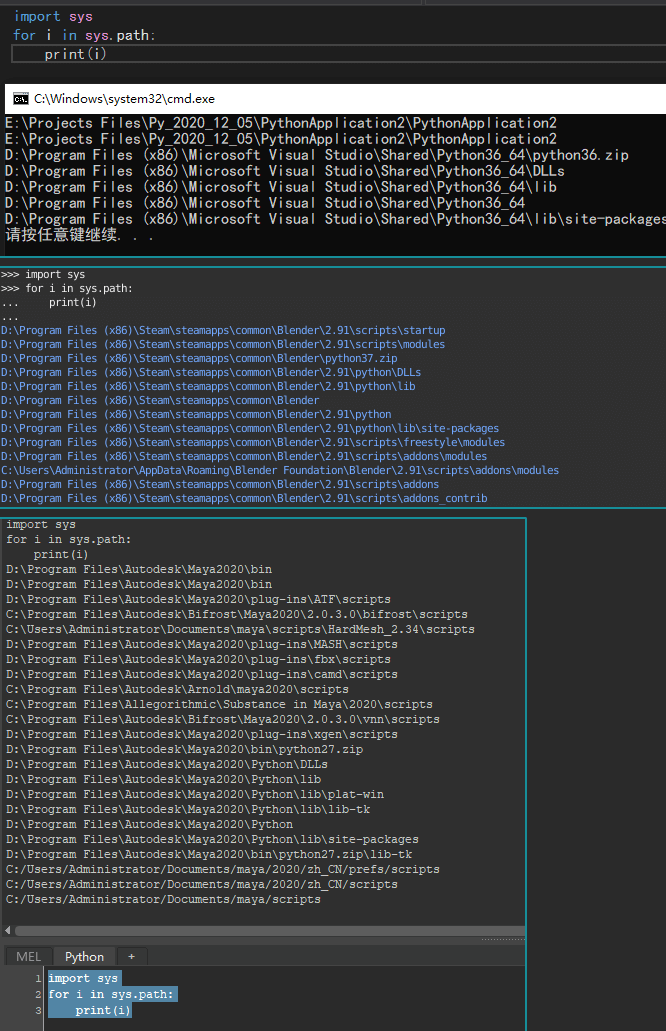Click 'import sys' in the top code editor

(x=53, y=16)
